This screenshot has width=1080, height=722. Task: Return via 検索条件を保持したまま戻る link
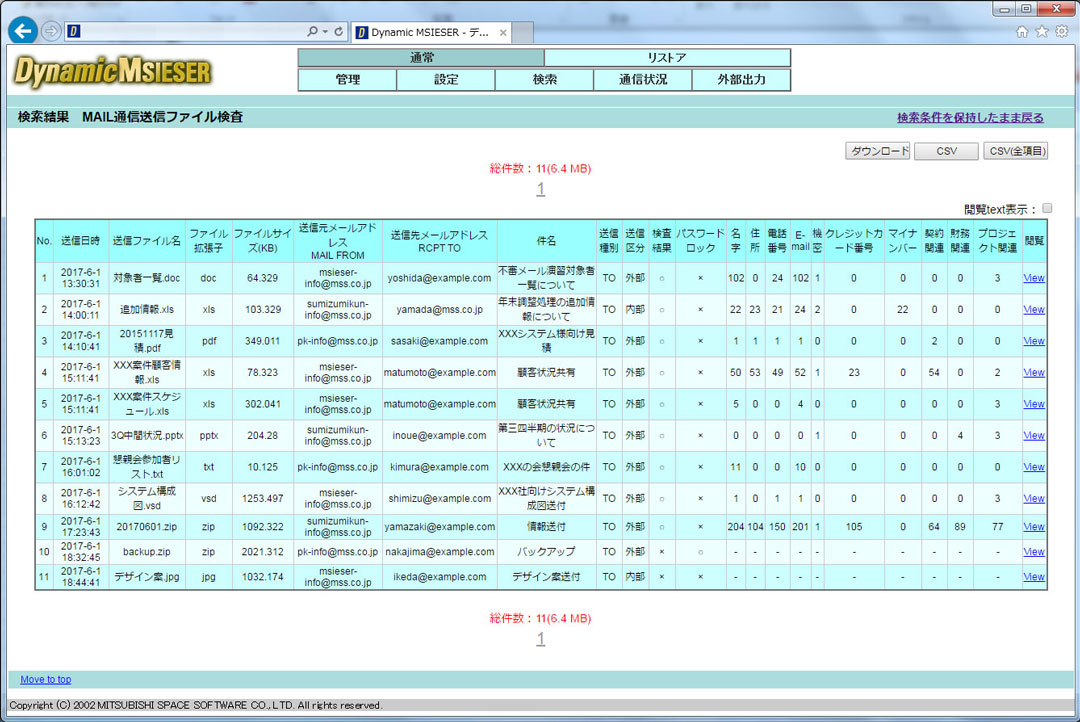[970, 118]
